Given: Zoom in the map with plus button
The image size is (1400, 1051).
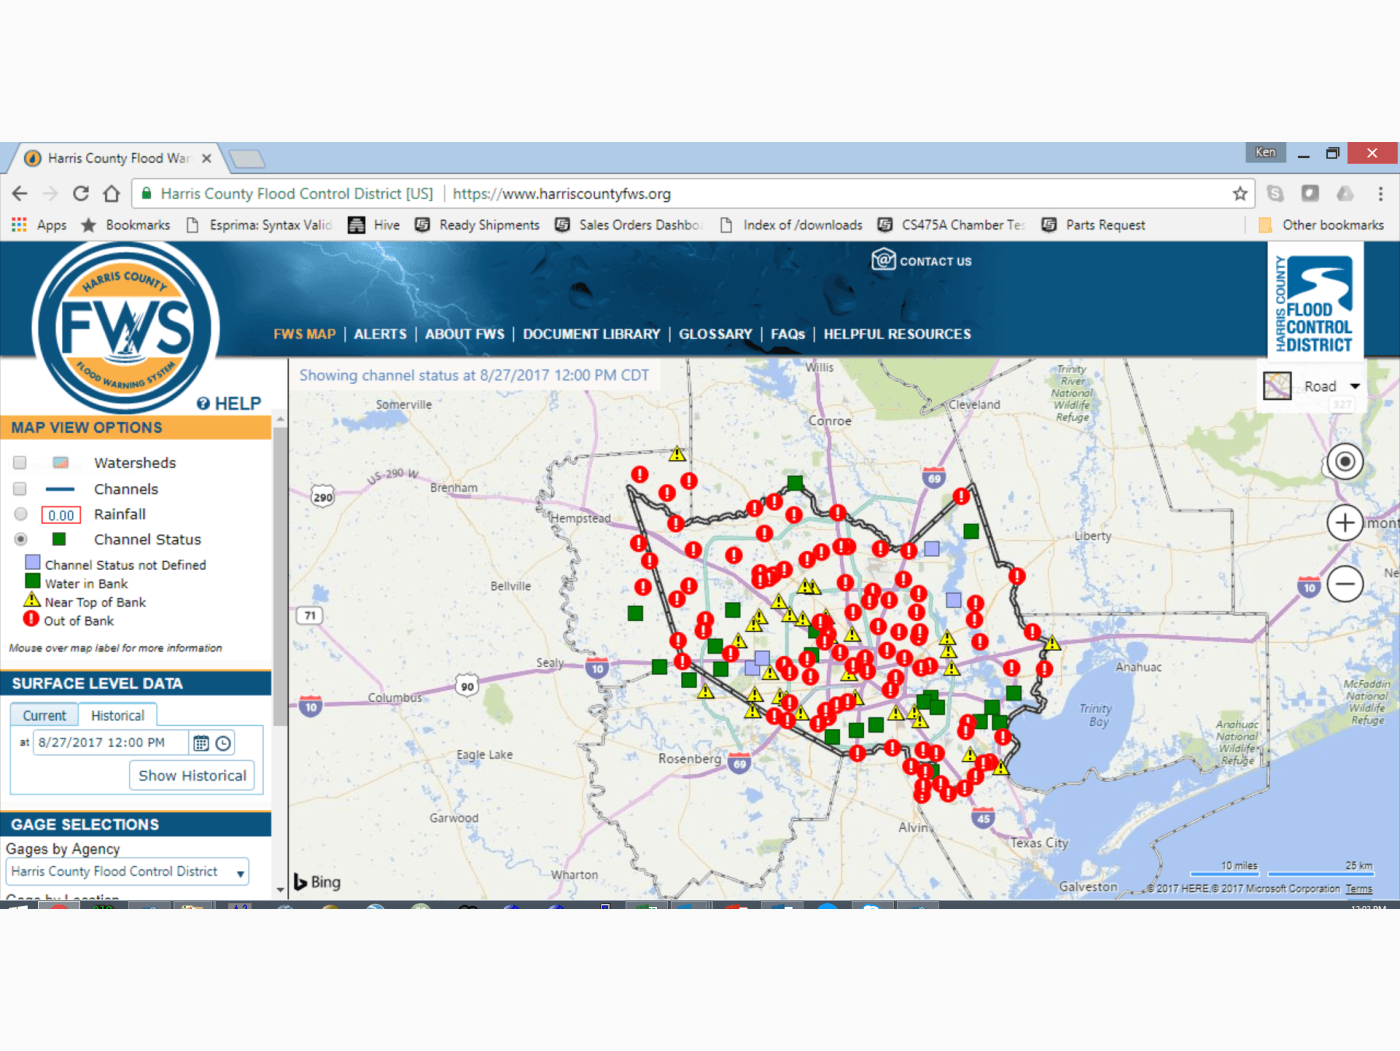Looking at the screenshot, I should point(1345,522).
